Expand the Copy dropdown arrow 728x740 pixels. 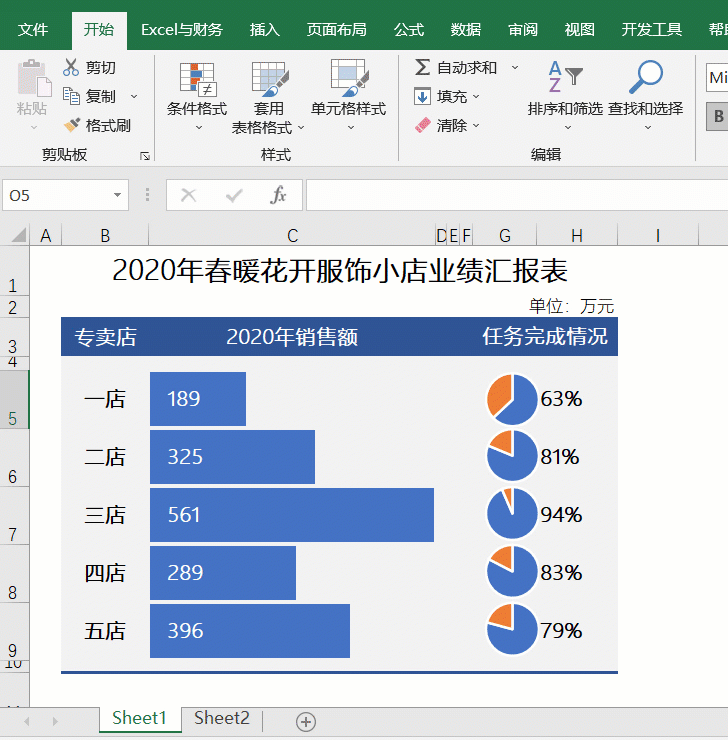[x=134, y=97]
